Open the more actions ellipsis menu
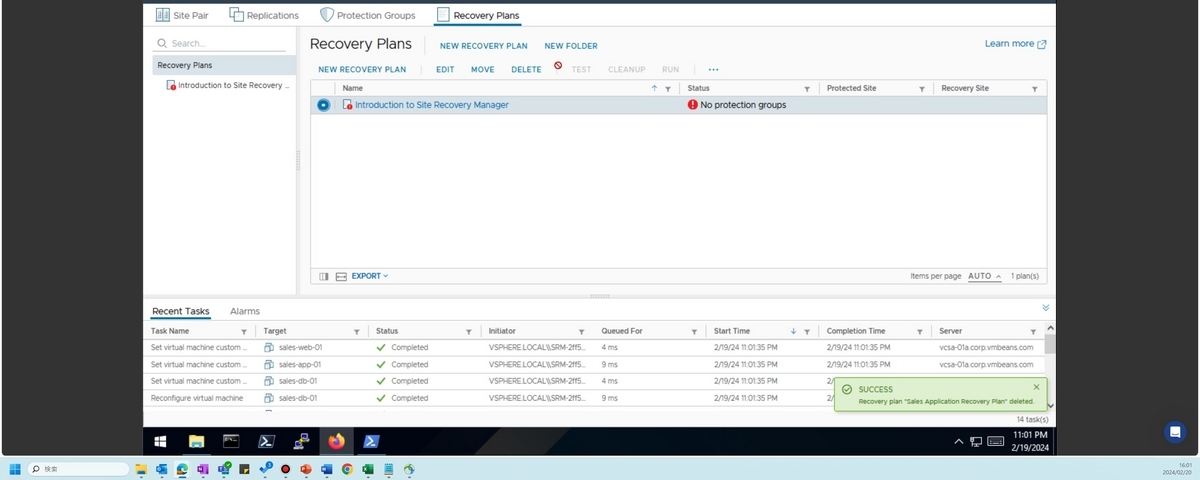The image size is (1200, 480). [713, 69]
